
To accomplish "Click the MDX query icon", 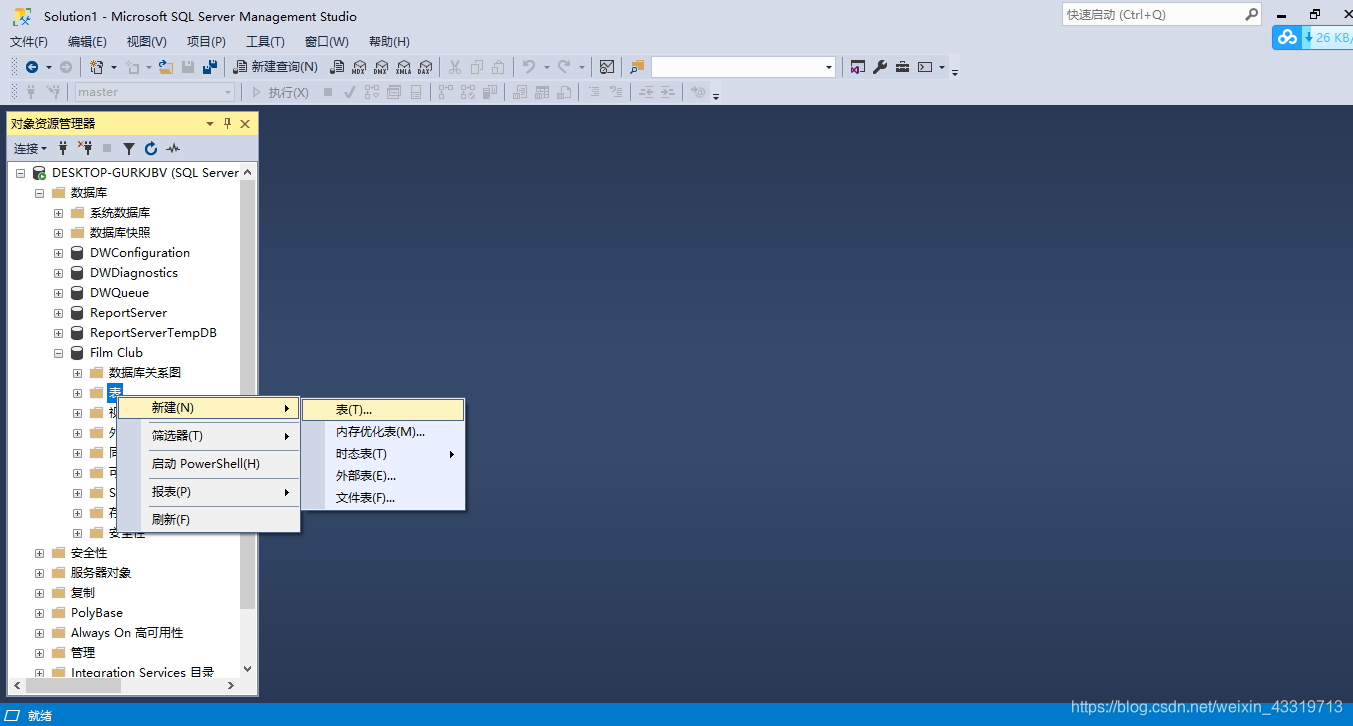I will 359,67.
